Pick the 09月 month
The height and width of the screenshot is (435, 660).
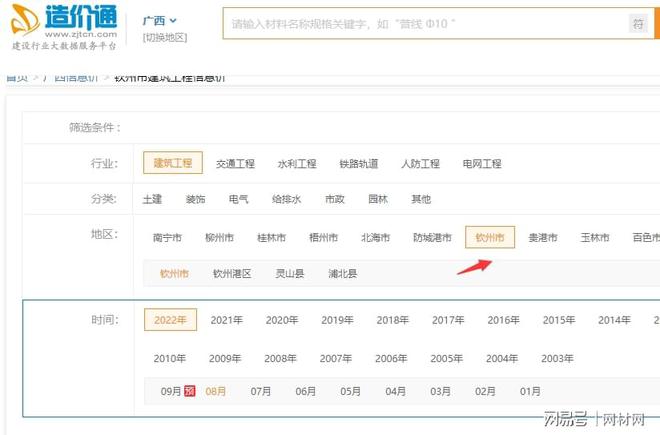[171, 392]
